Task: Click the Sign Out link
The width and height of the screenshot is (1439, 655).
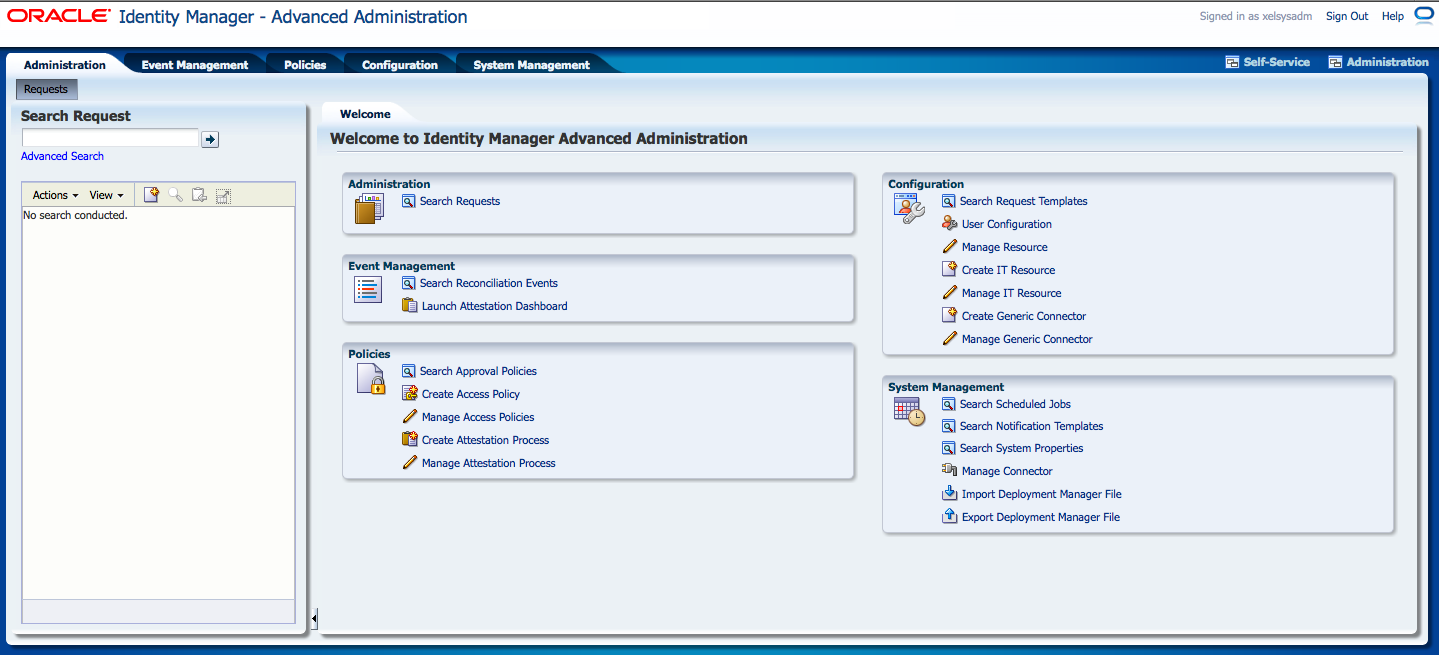Action: (1347, 16)
